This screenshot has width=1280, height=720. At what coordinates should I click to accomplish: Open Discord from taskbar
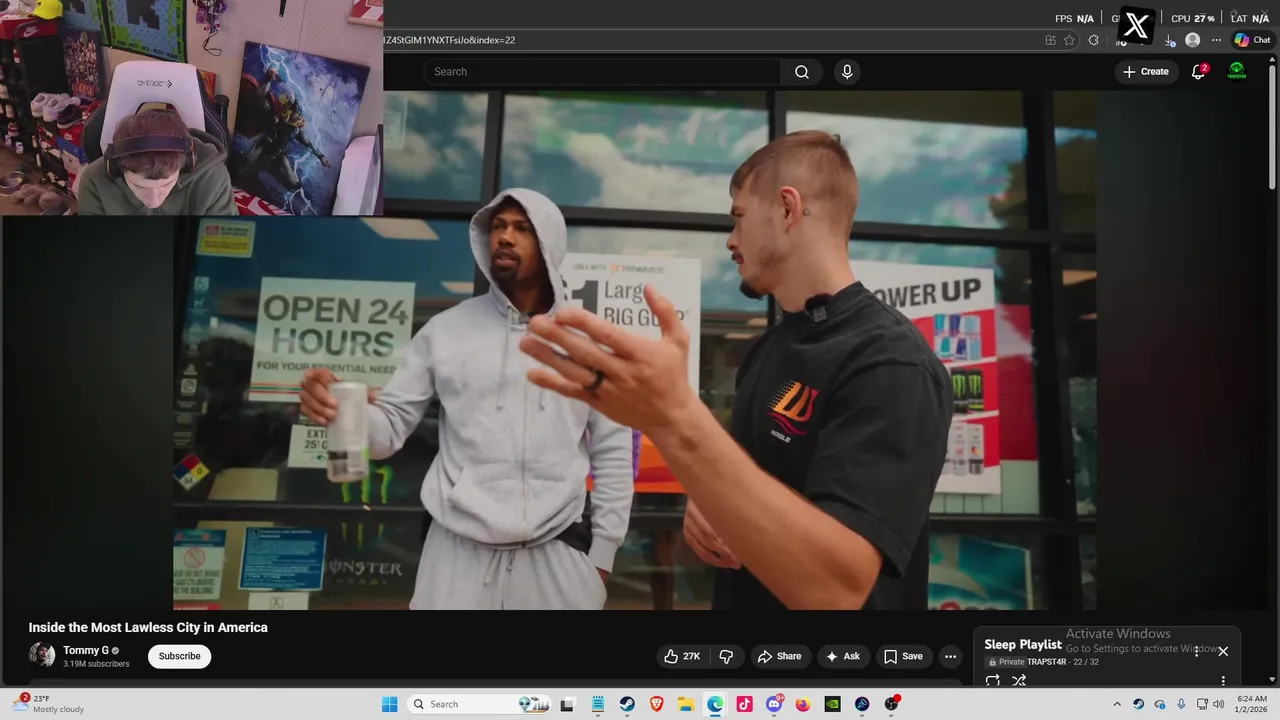click(x=774, y=704)
